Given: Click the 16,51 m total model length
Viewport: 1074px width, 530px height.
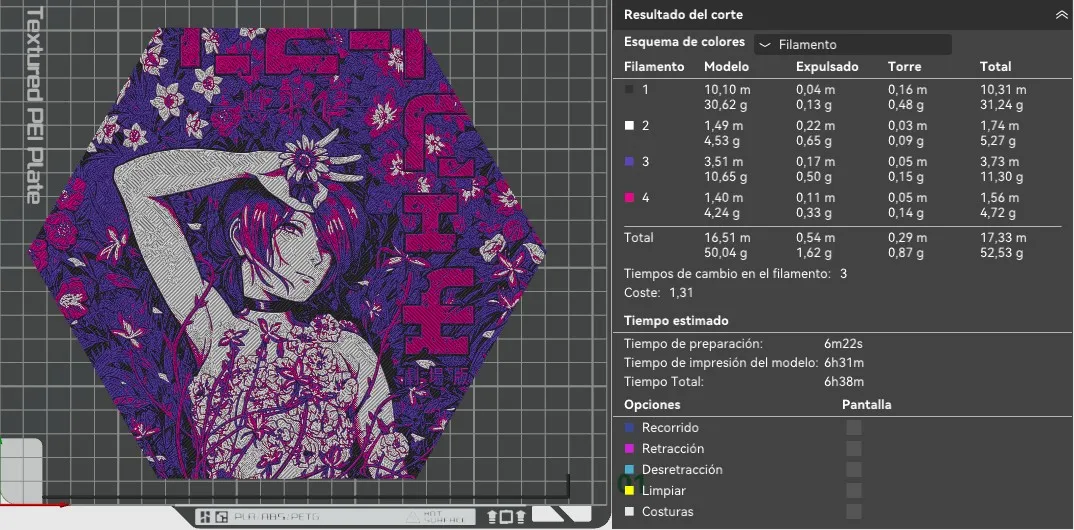Looking at the screenshot, I should (727, 238).
